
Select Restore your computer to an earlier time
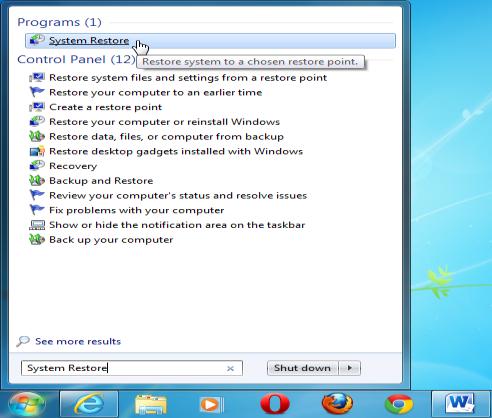click(x=156, y=92)
